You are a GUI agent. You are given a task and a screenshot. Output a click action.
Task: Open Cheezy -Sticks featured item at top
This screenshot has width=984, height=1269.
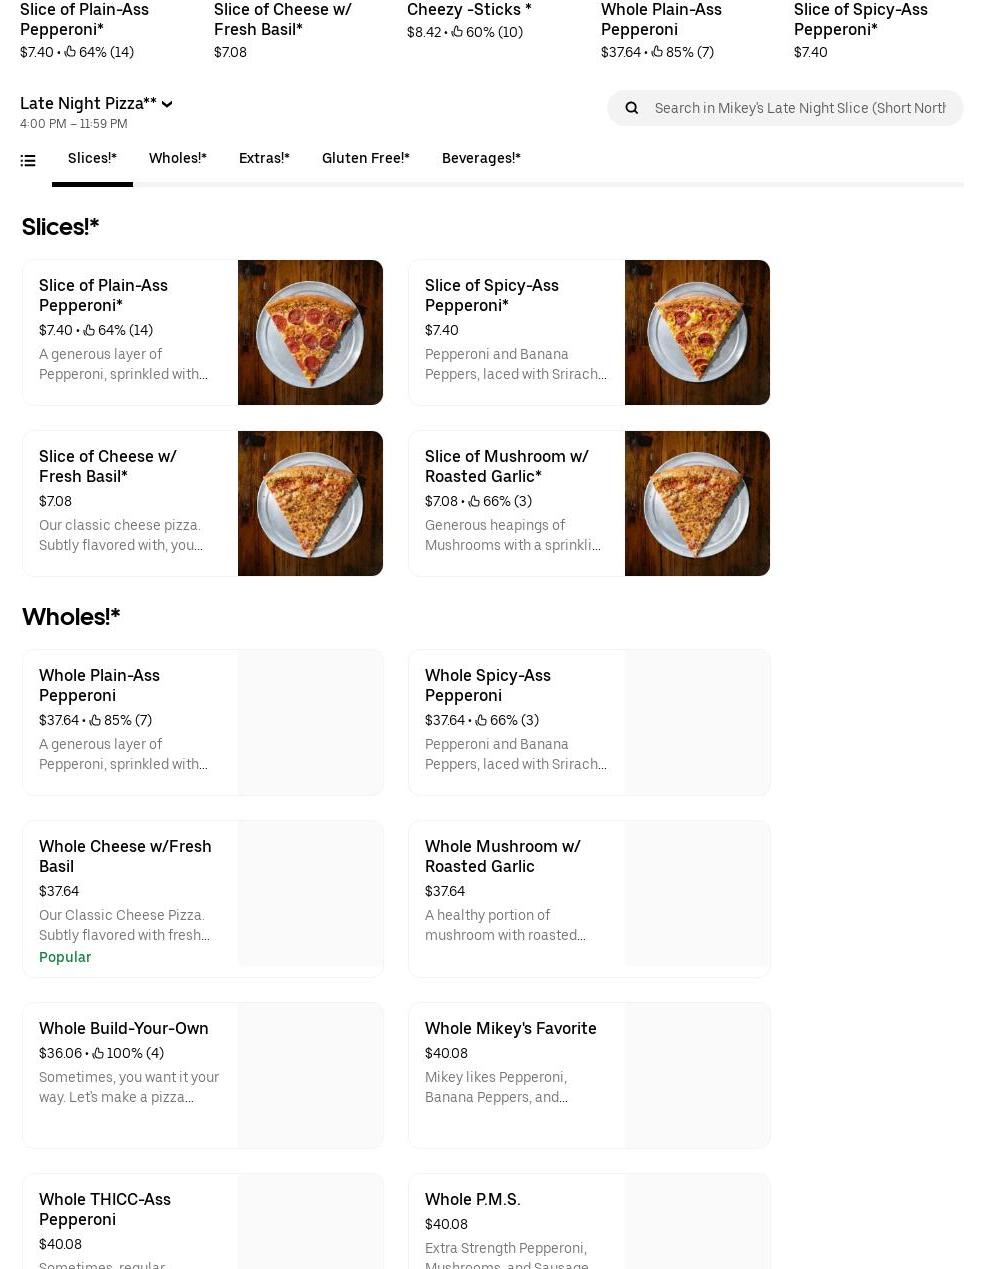click(469, 20)
